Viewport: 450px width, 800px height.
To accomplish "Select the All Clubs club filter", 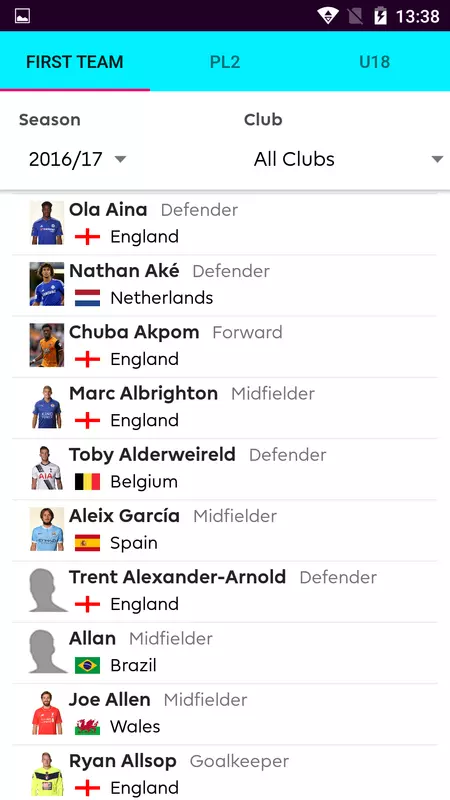I will [x=348, y=159].
